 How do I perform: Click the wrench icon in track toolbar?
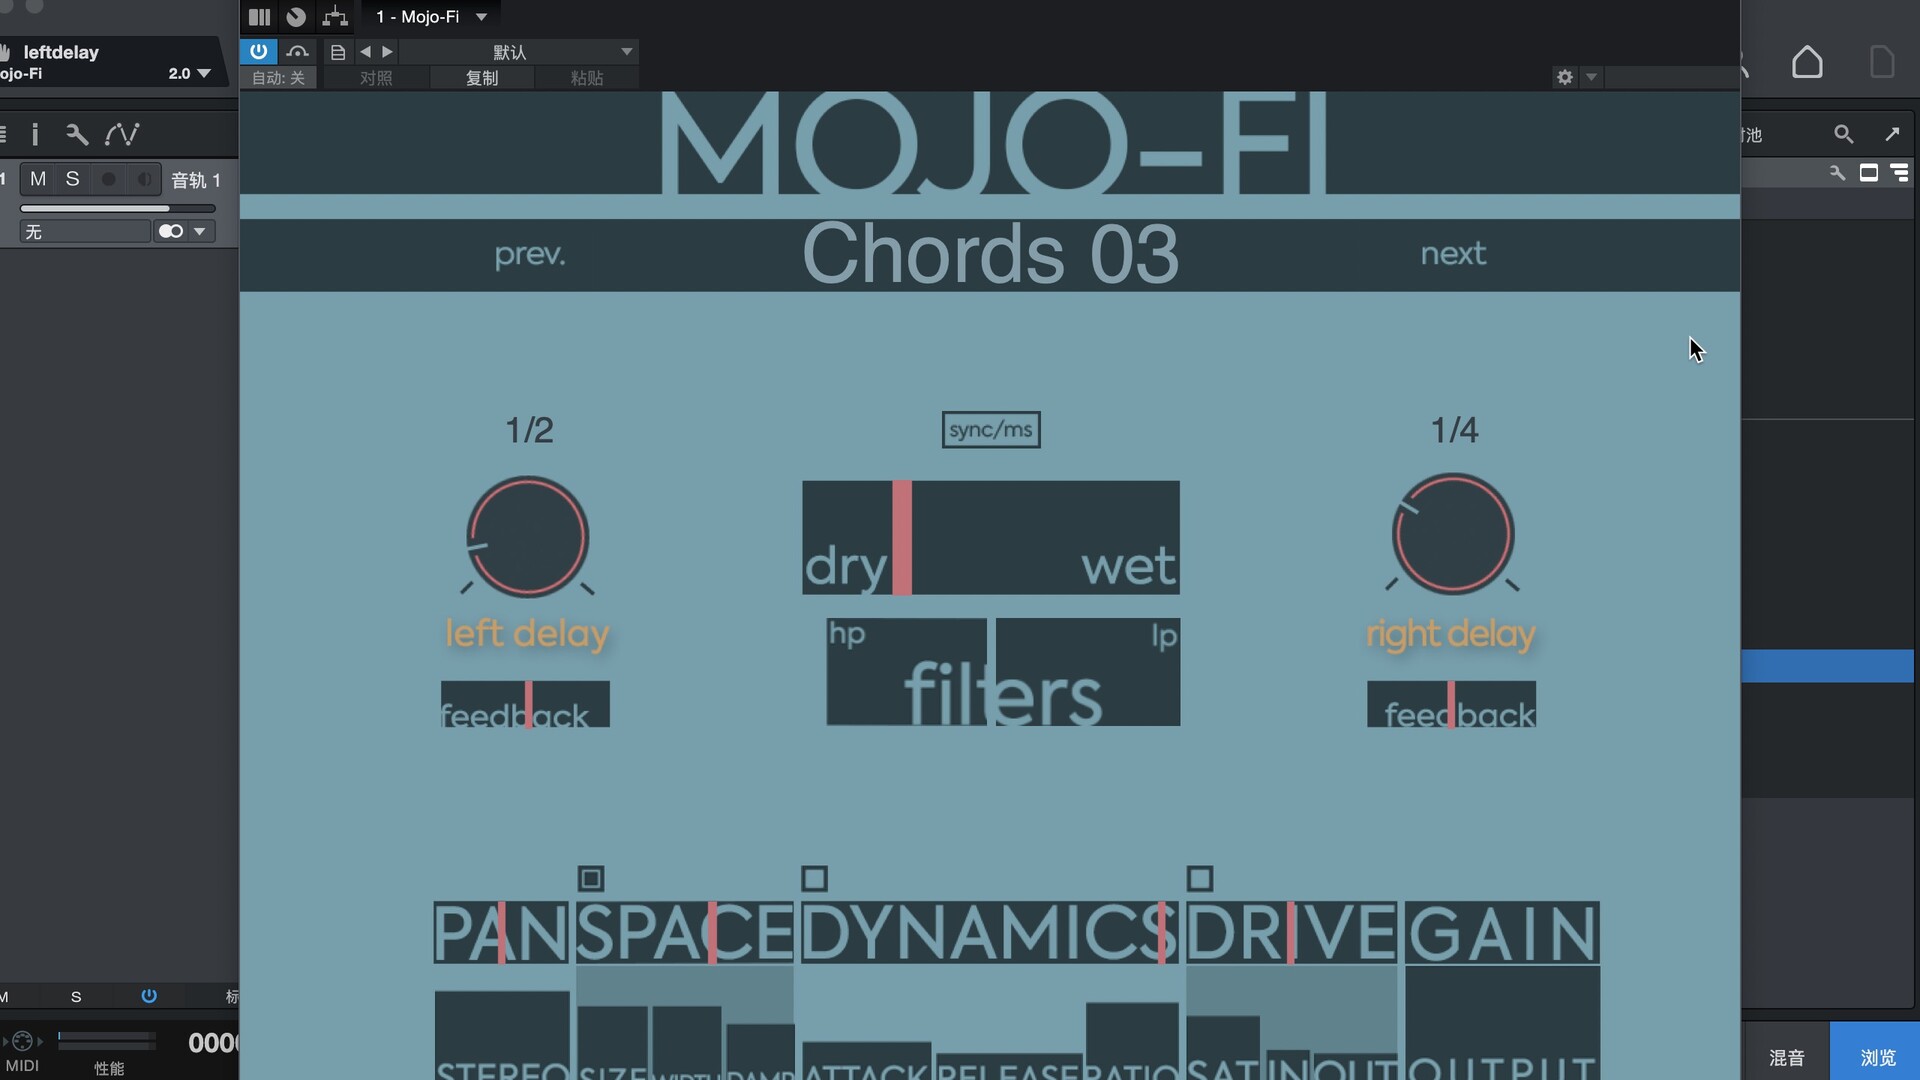[x=77, y=134]
